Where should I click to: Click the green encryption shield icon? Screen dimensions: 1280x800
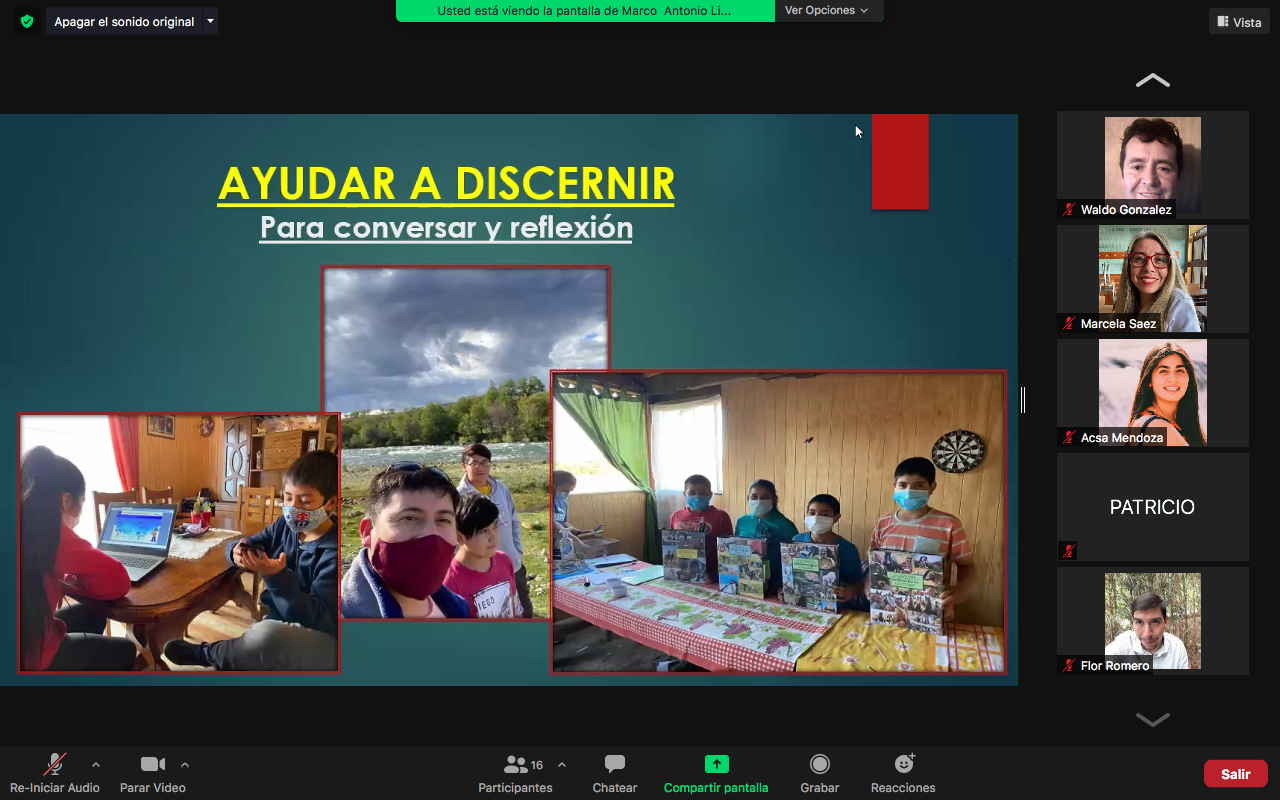(x=27, y=21)
